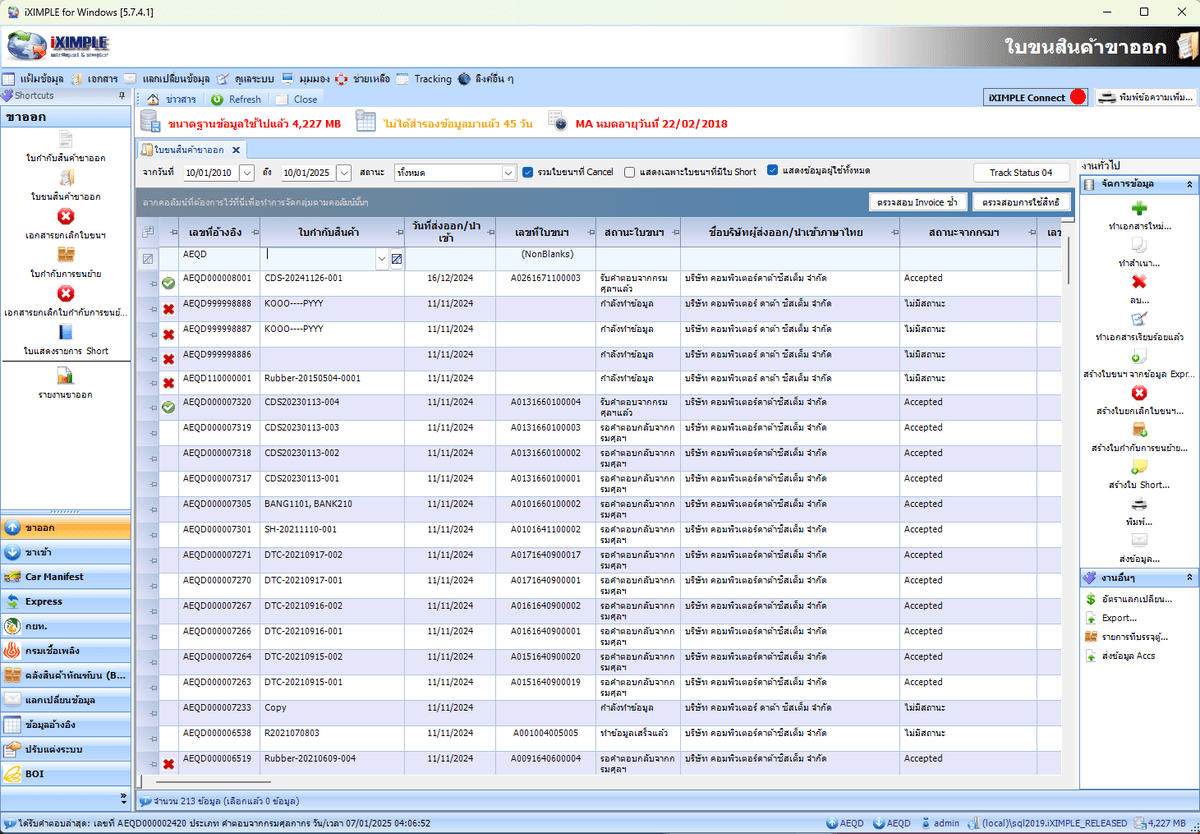The height and width of the screenshot is (834, 1200).
Task: Collapse the งานอื่นๆ panel
Action: point(1189,578)
